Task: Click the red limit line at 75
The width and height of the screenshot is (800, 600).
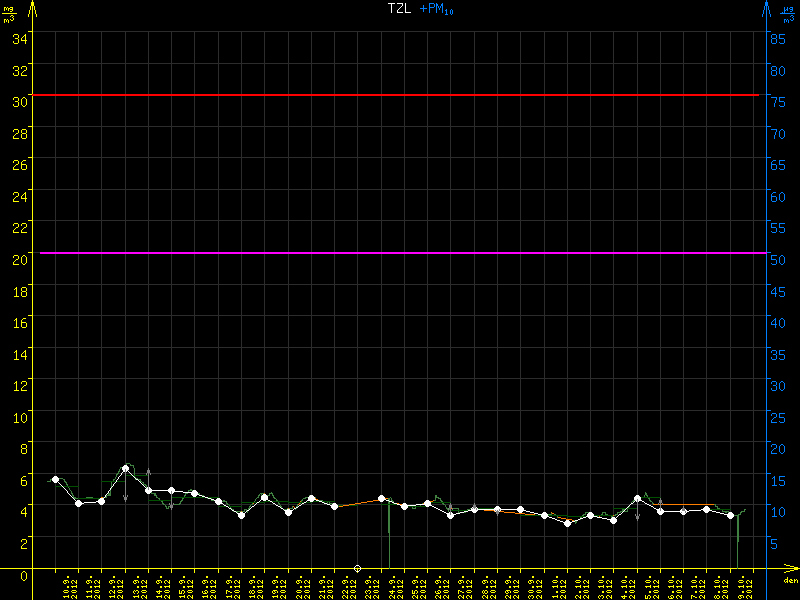Action: point(400,95)
